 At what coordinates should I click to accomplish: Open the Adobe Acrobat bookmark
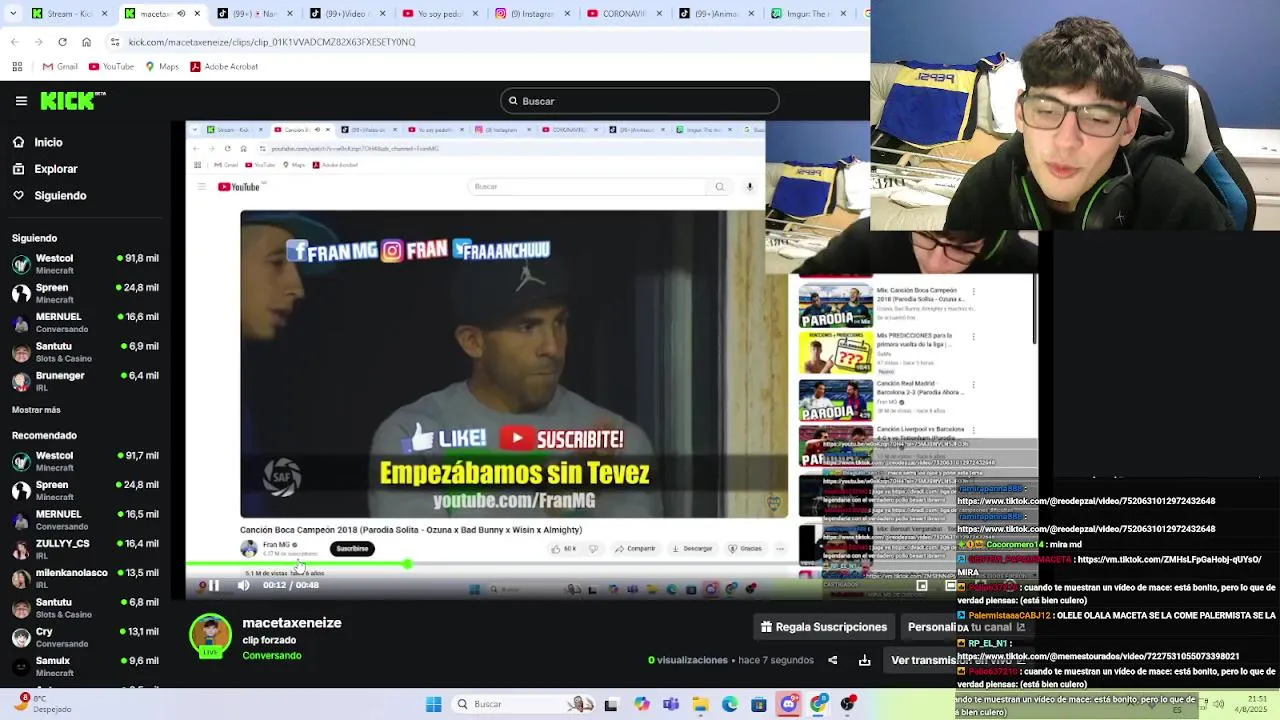[x=224, y=67]
